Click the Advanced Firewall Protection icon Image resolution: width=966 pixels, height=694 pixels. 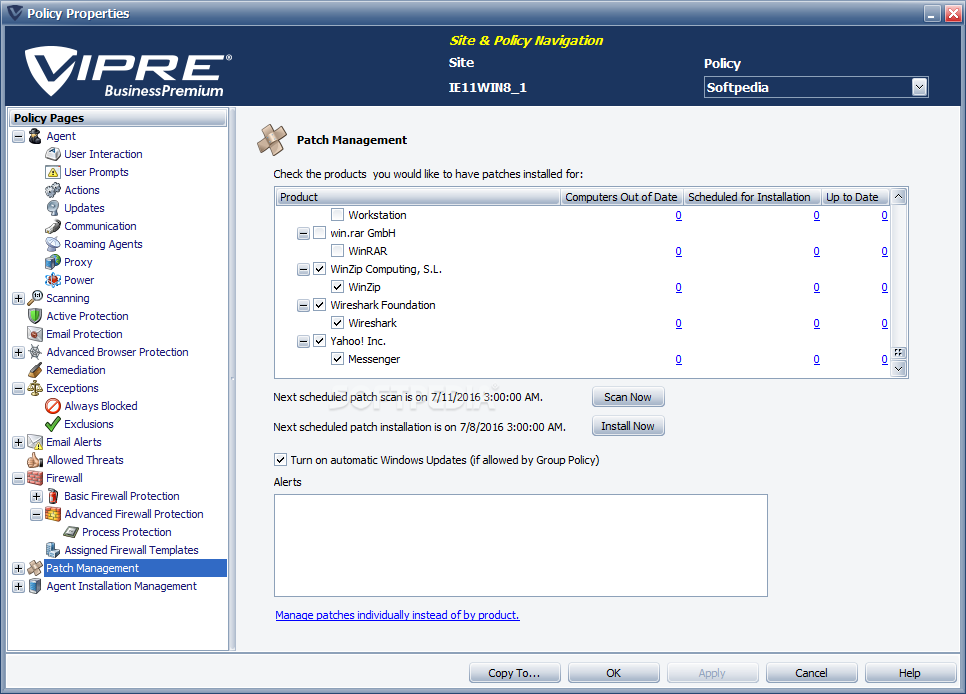click(53, 514)
